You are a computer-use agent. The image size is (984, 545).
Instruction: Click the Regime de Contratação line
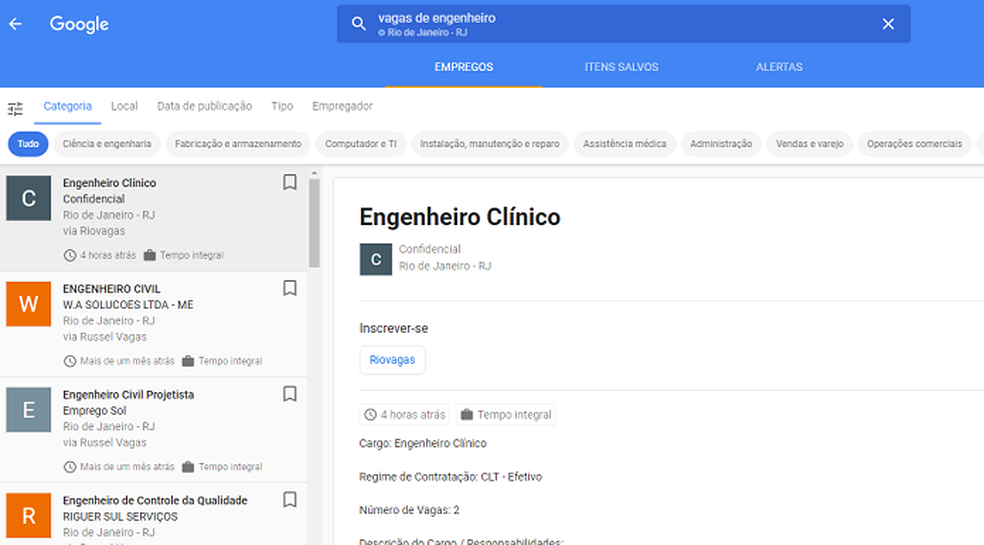point(451,477)
